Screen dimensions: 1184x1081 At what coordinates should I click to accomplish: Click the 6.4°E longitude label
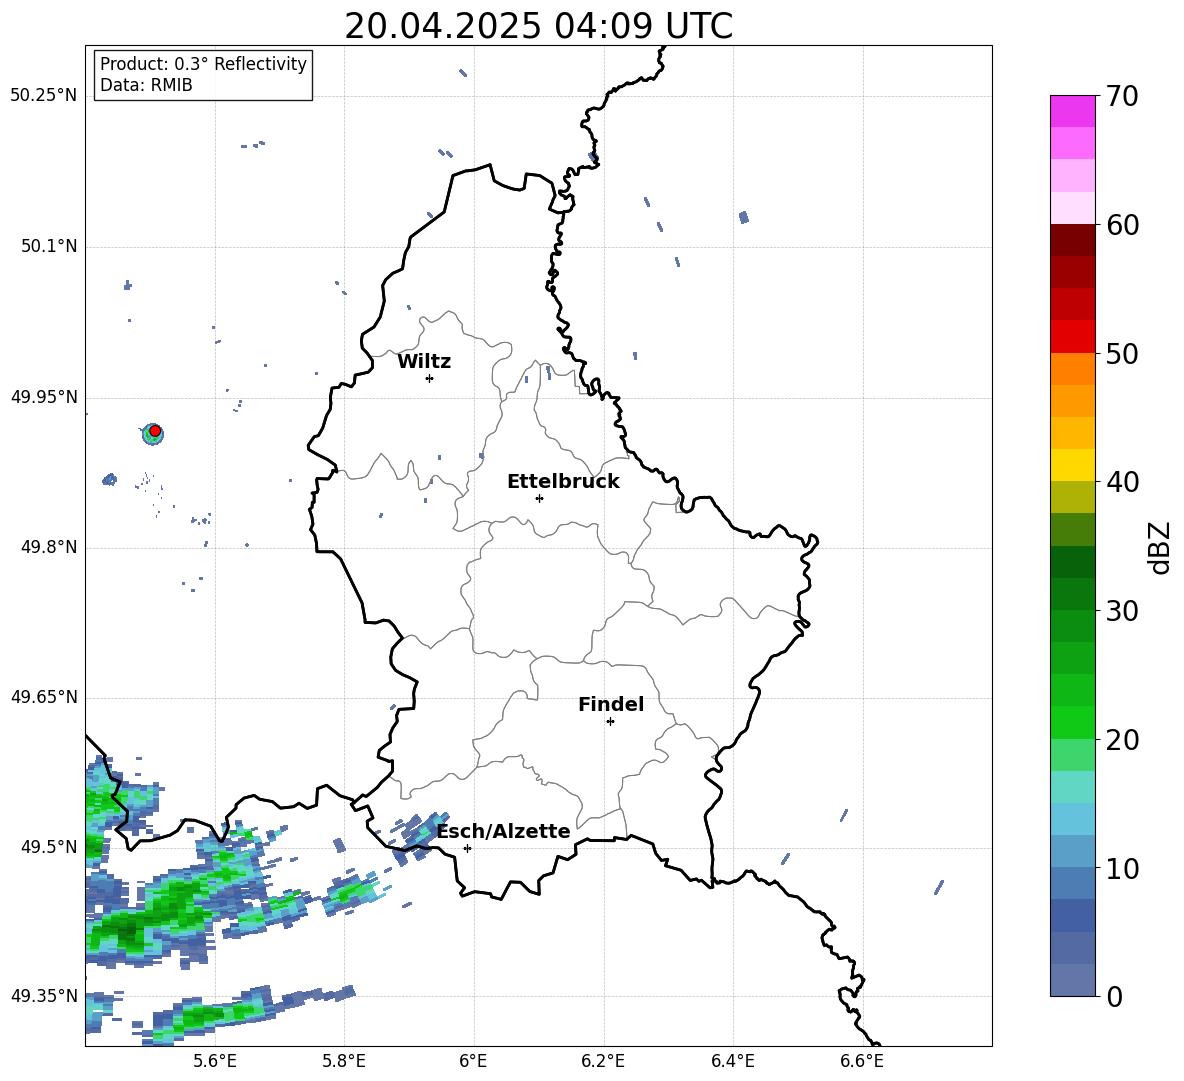732,1061
